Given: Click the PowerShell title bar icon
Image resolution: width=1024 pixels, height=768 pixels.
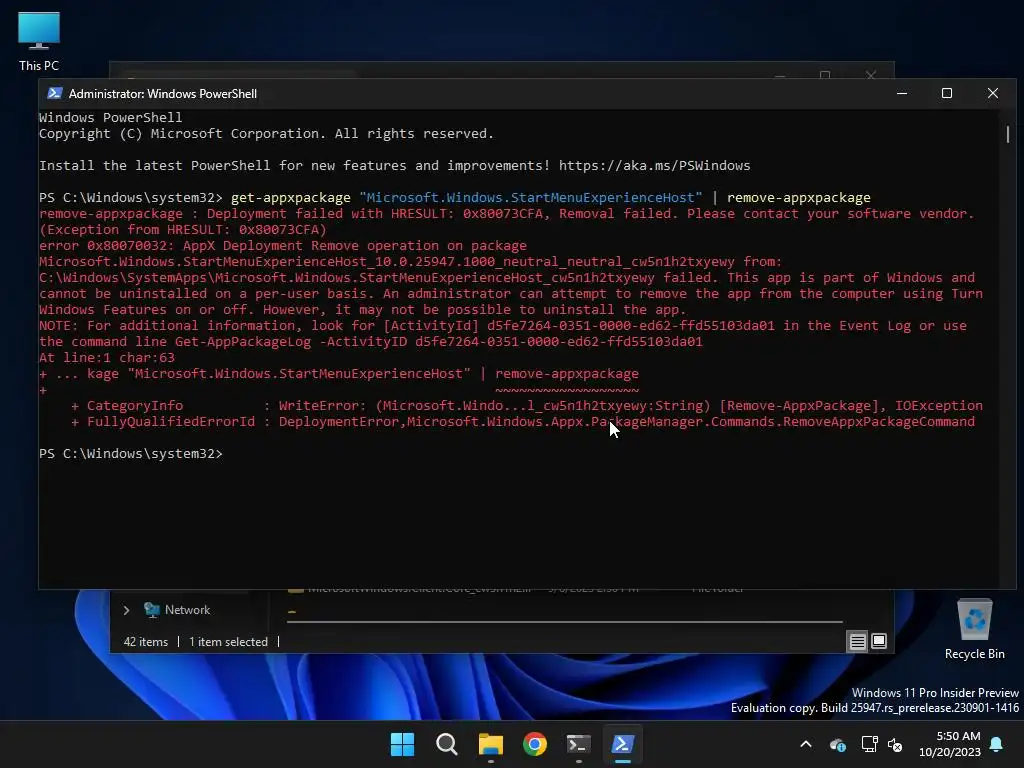Looking at the screenshot, I should pyautogui.click(x=55, y=93).
